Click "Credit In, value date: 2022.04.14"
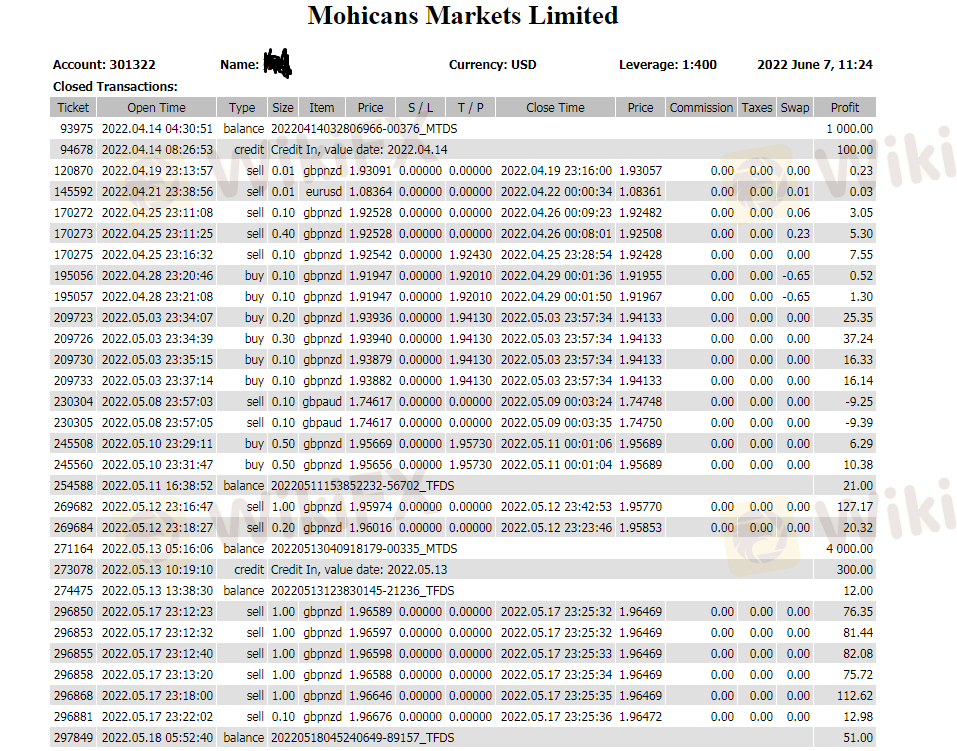Viewport: 957px width, 751px height. pos(359,150)
